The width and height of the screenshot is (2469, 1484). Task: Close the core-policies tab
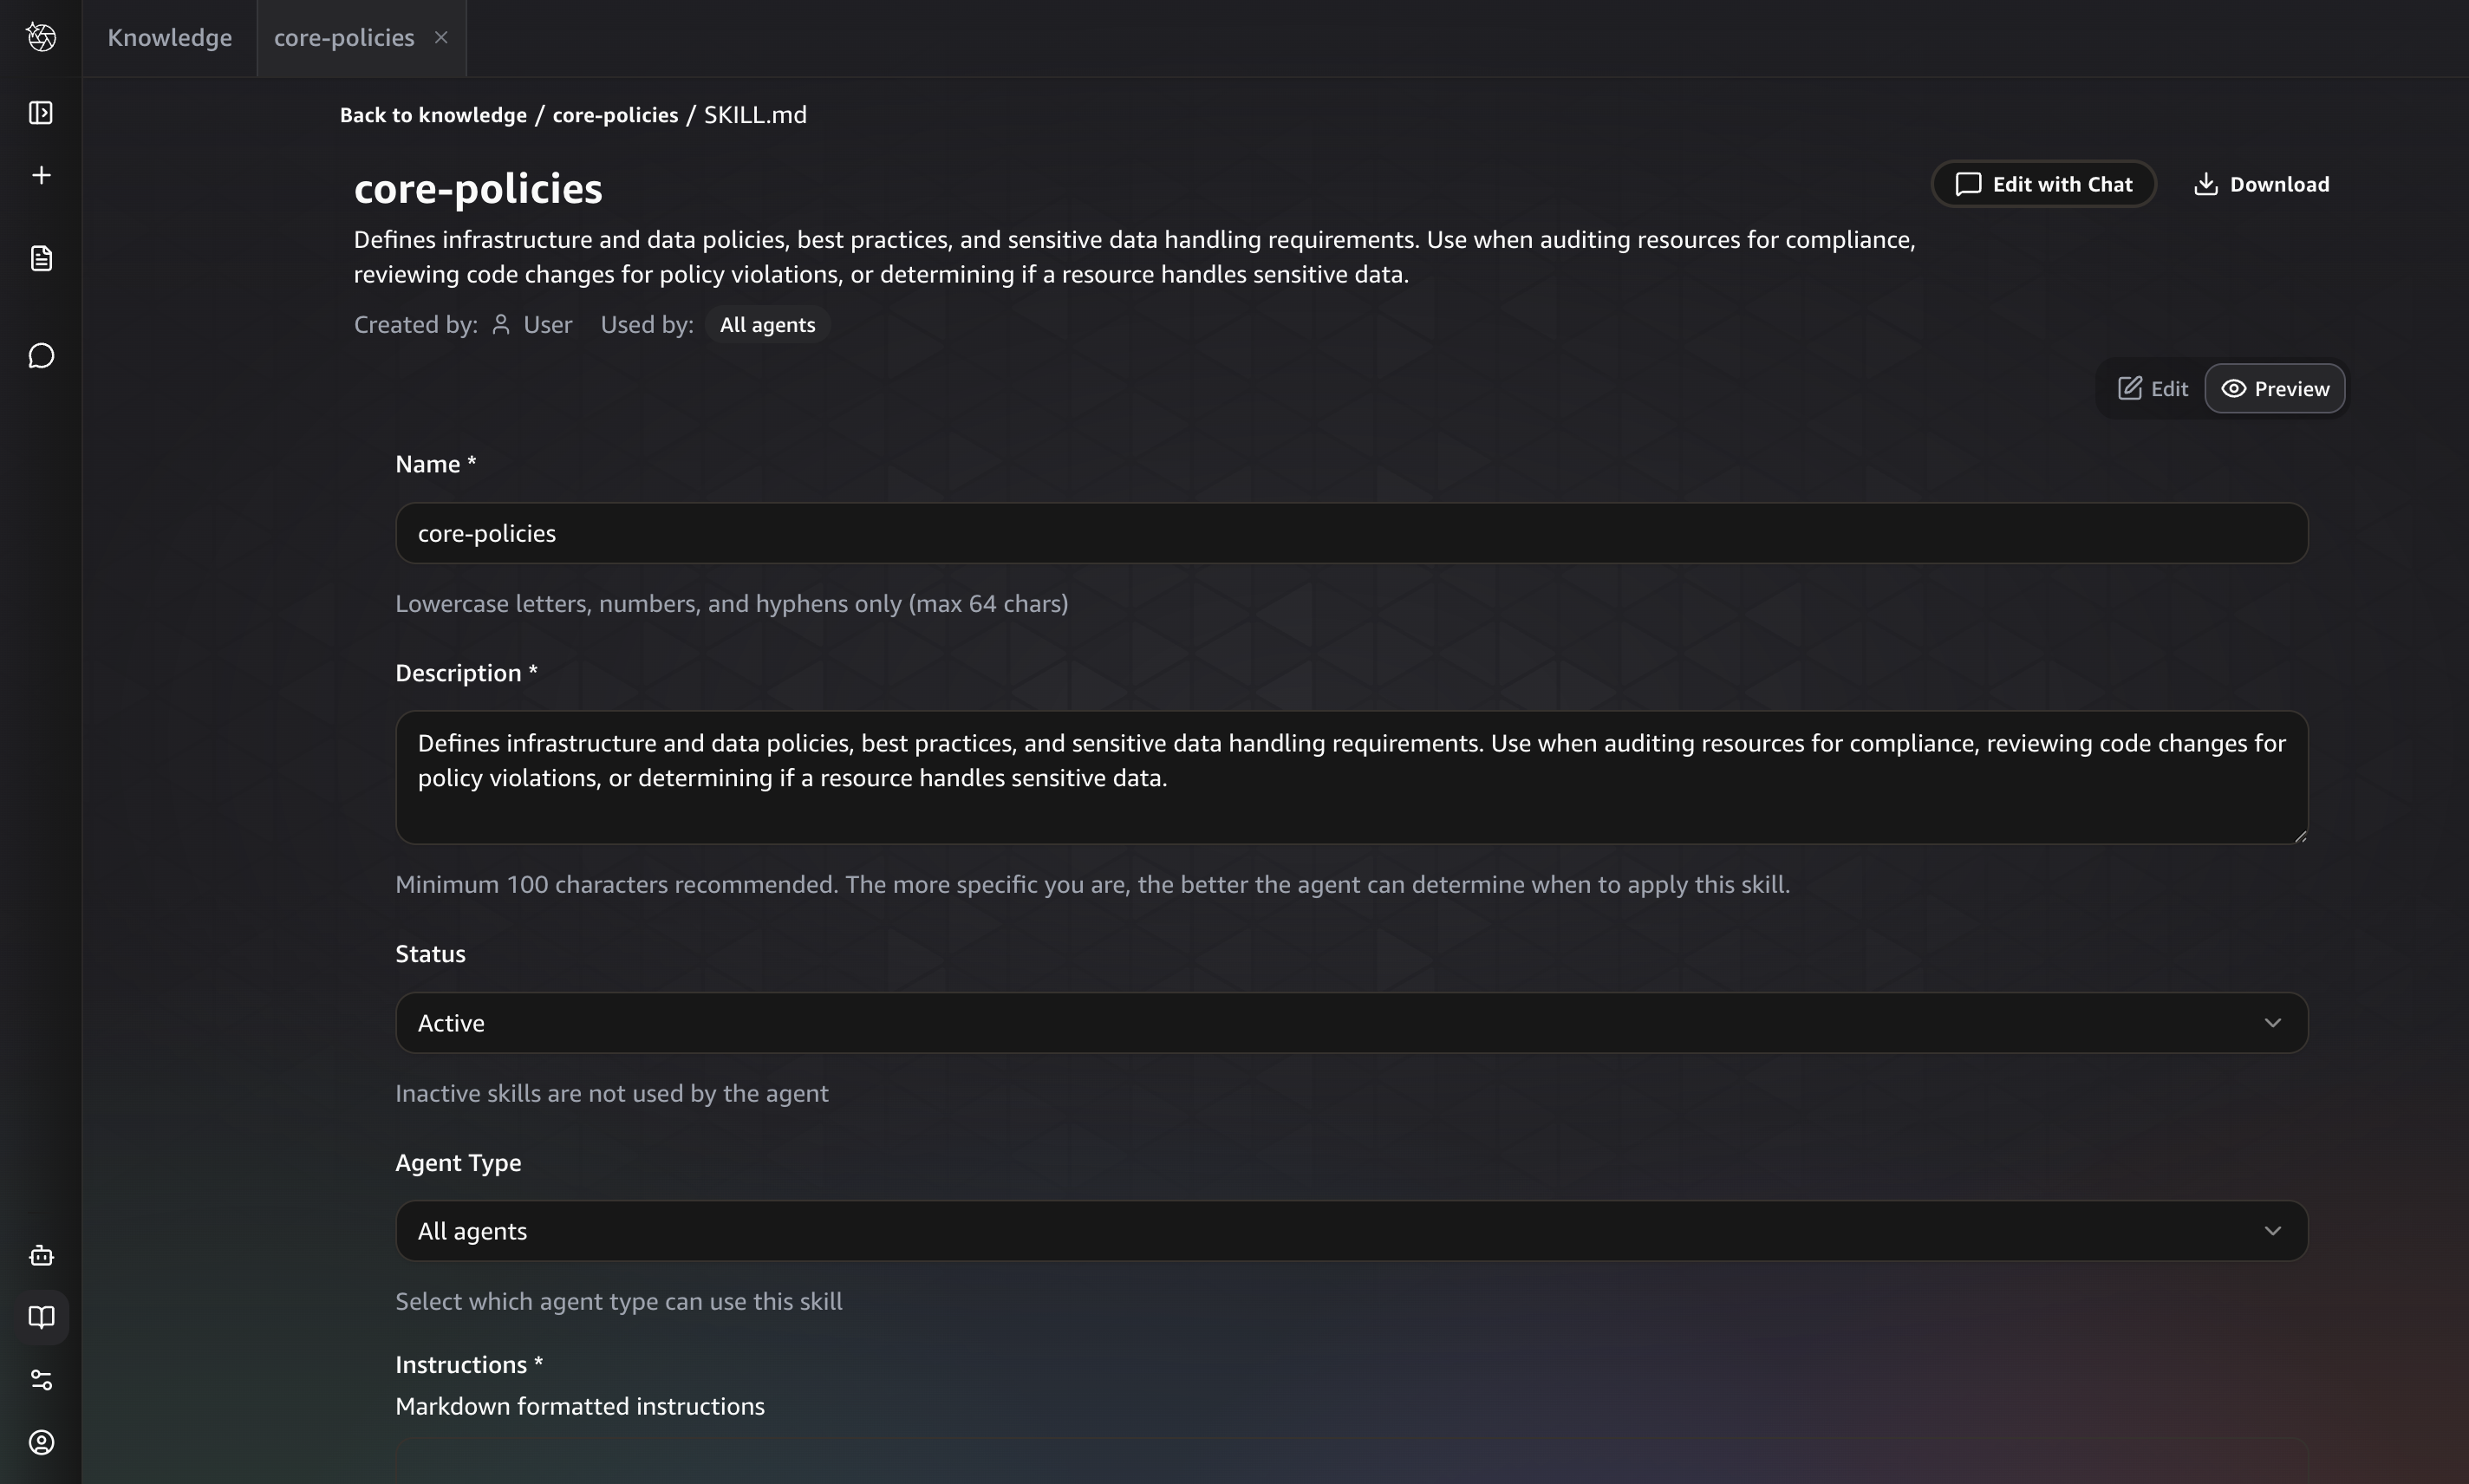[441, 38]
